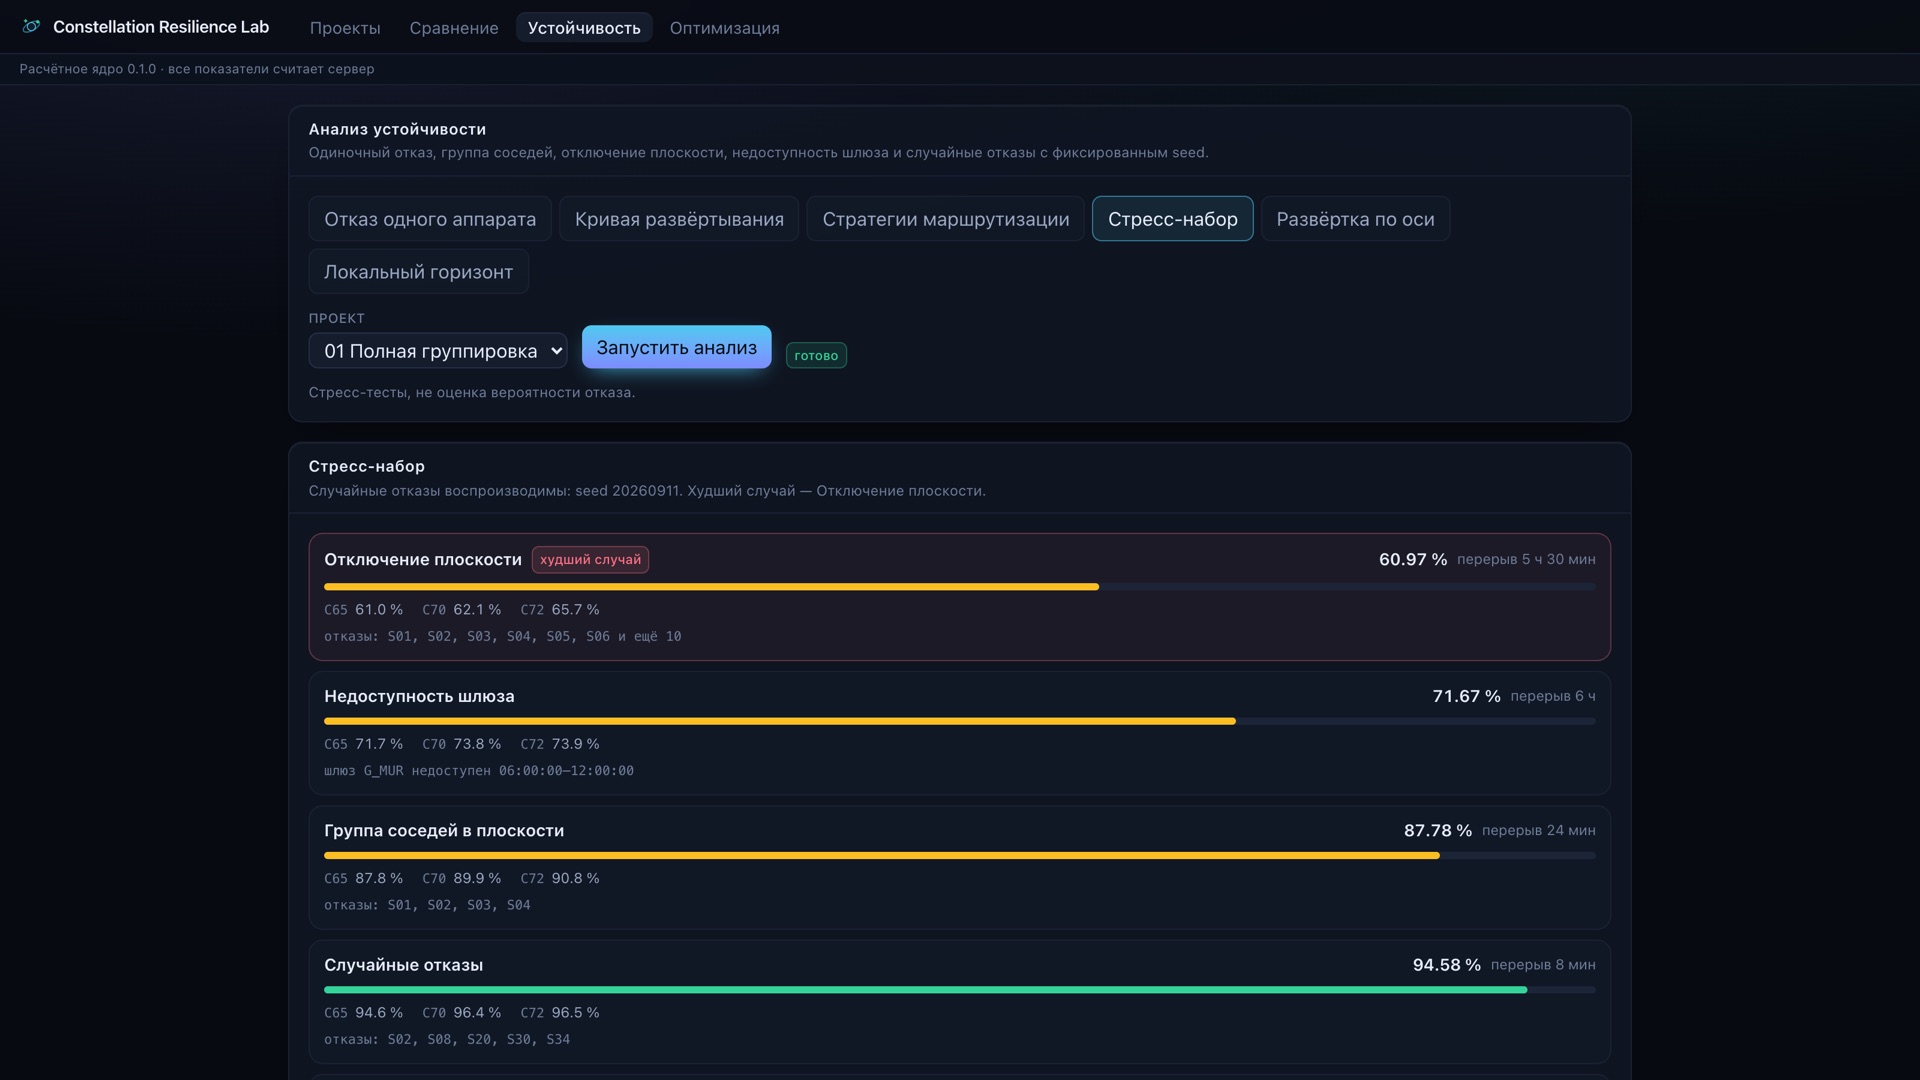Click the C72 90.8 % metric
Screen dimensions: 1920x1080
click(x=560, y=879)
